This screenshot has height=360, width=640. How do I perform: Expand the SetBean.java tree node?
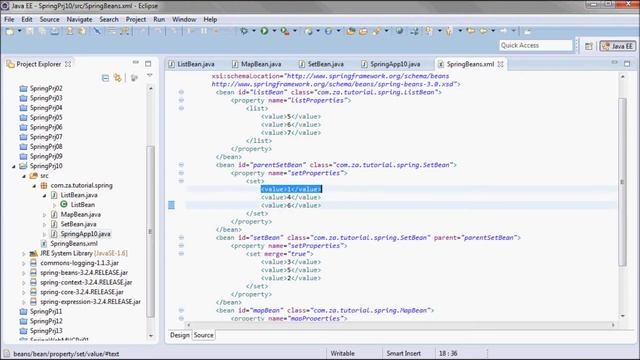pos(44,224)
